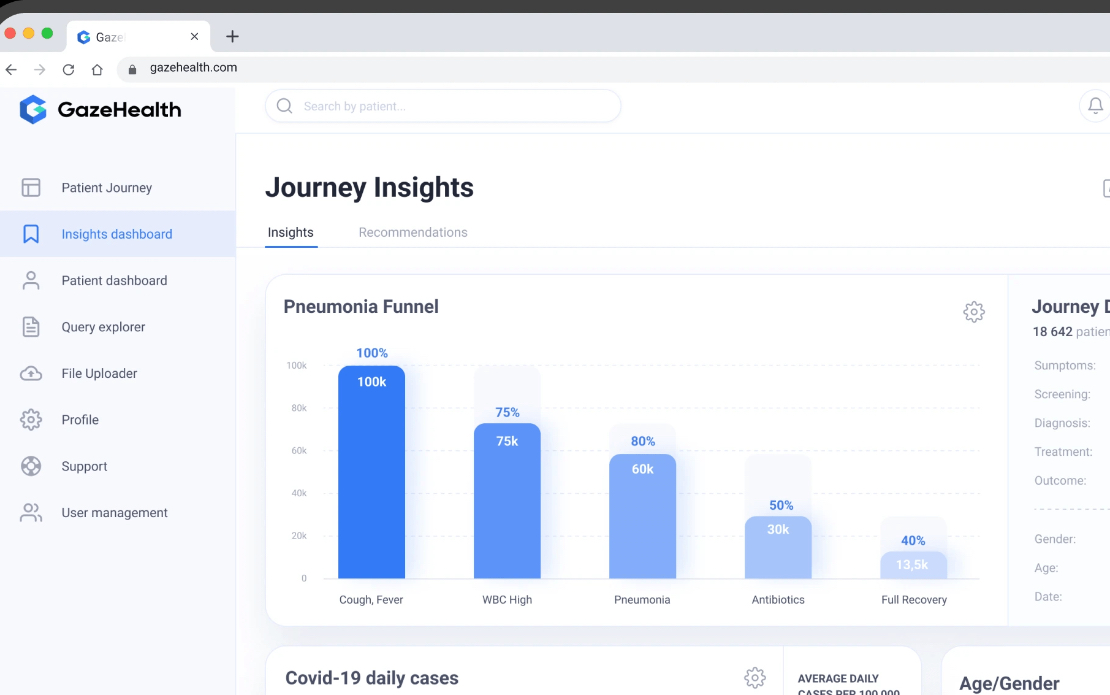Click the search magnifier icon

[x=285, y=105]
